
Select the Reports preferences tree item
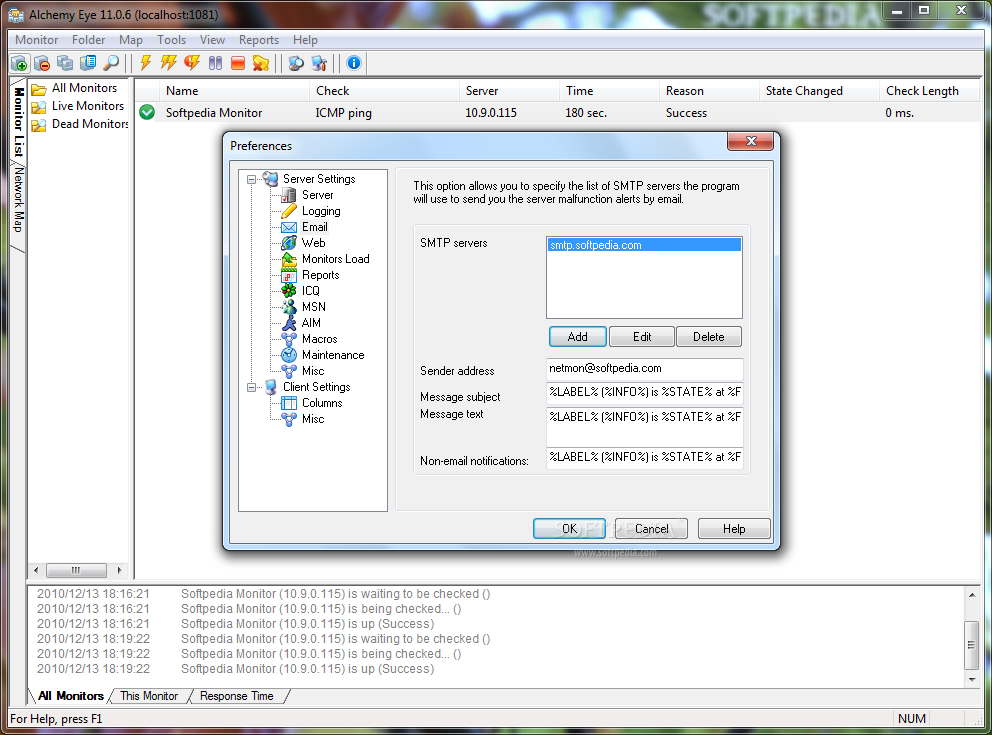click(320, 275)
